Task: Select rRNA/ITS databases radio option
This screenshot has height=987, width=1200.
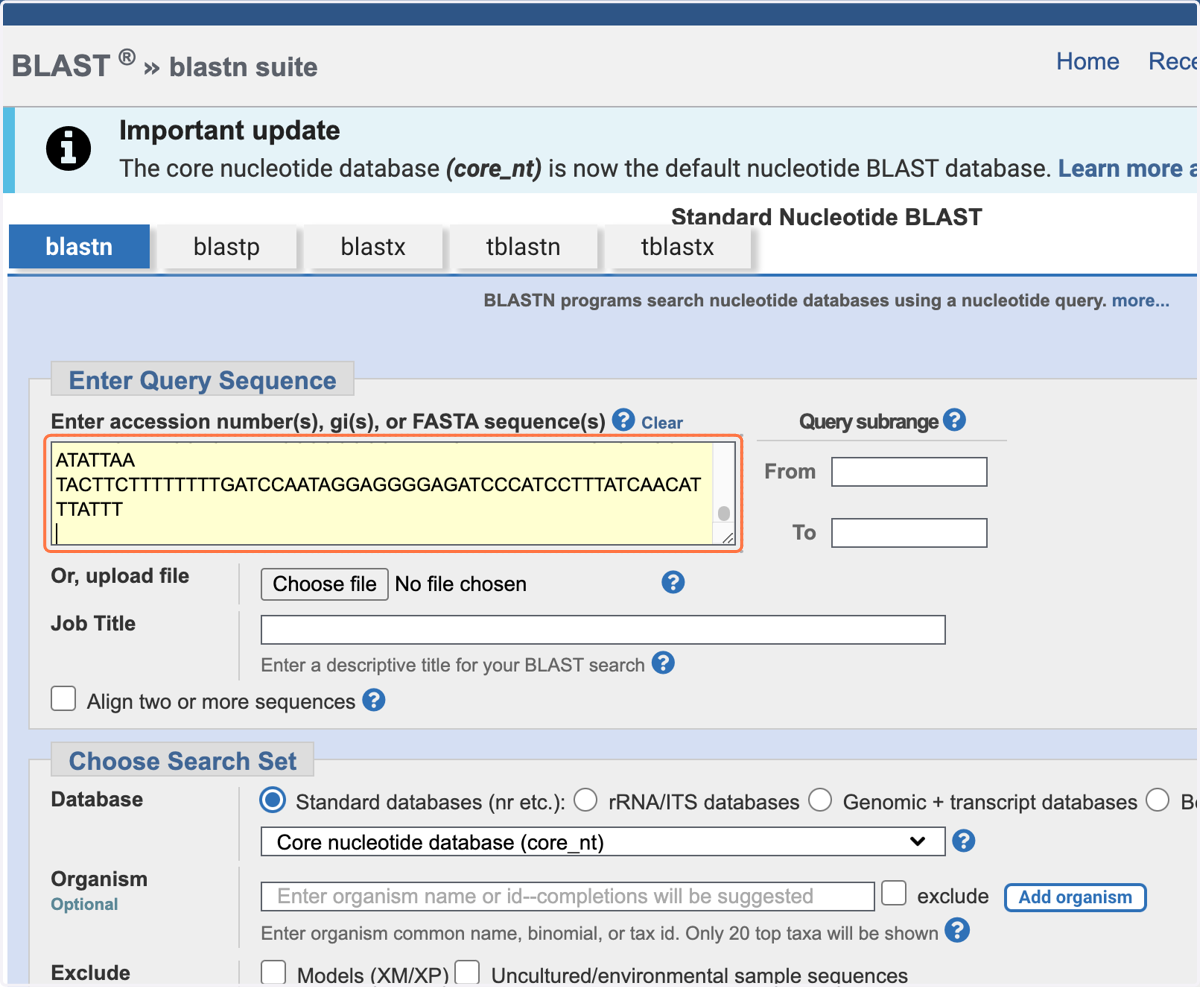Action: coord(586,800)
